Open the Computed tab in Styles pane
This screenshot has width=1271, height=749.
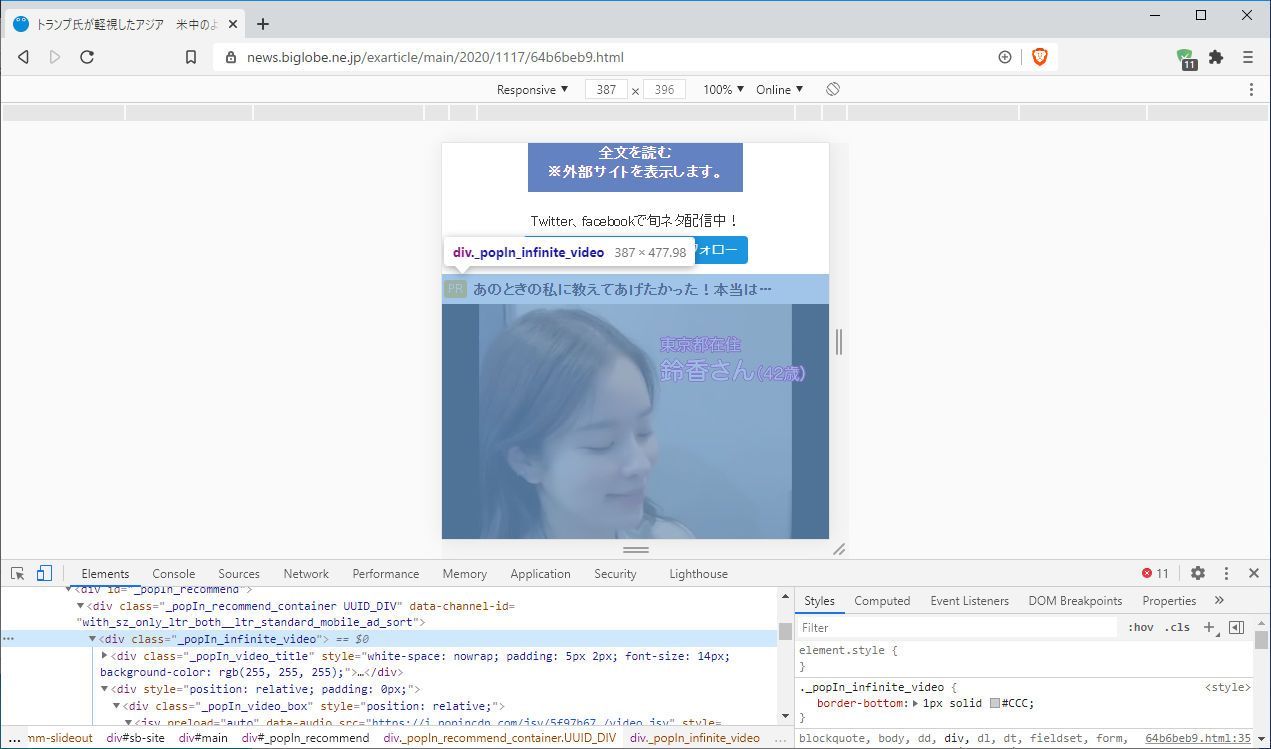point(881,600)
